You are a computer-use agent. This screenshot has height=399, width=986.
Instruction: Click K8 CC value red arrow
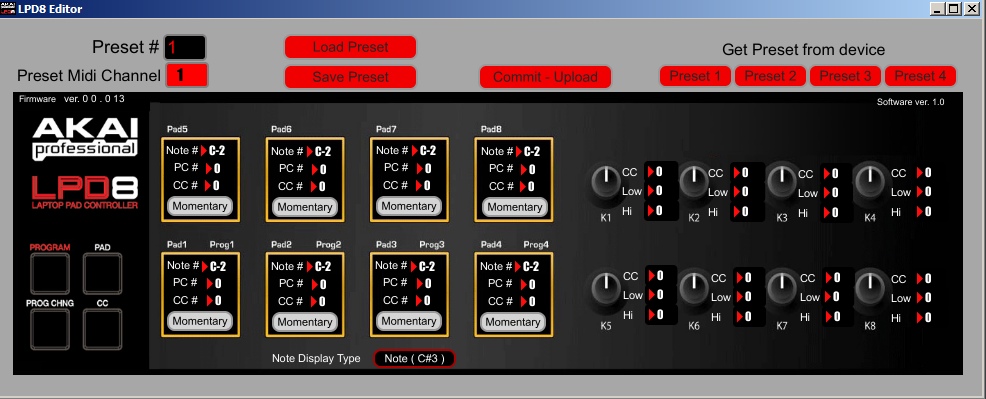tap(920, 278)
